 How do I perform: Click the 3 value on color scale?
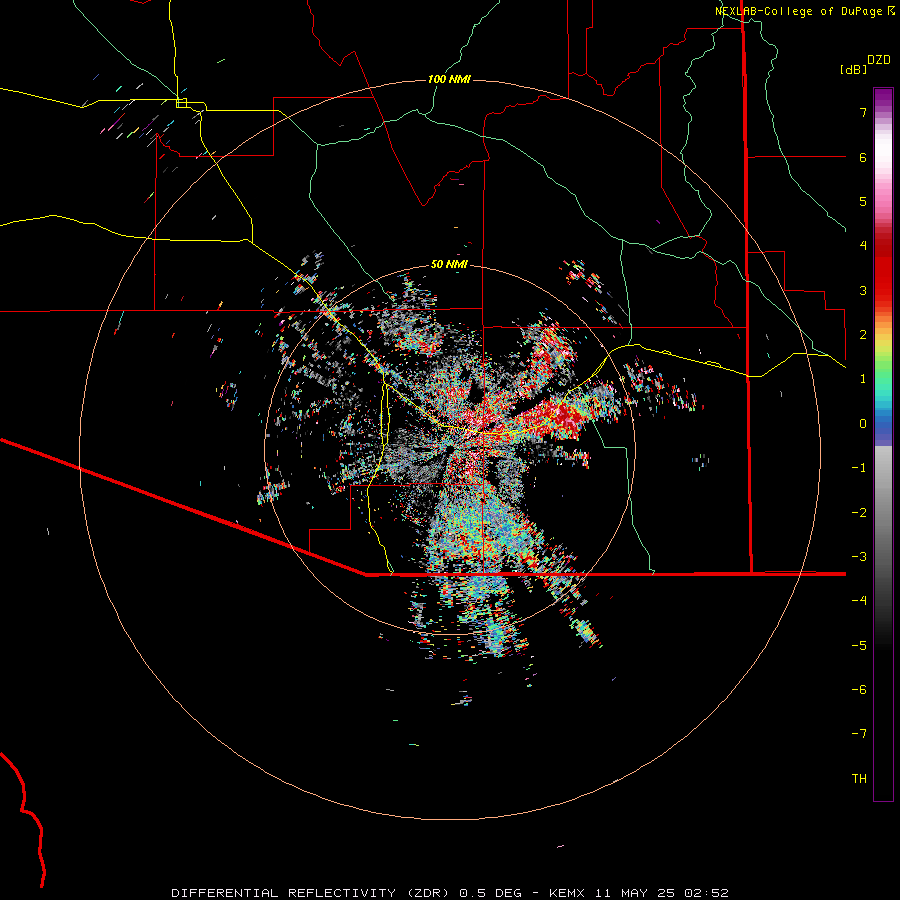(x=863, y=290)
